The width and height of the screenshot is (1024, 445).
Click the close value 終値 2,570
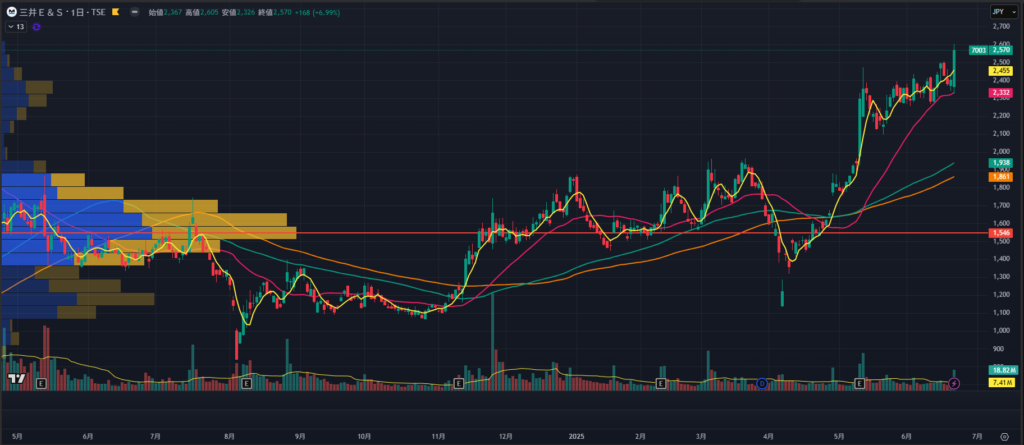pos(275,12)
